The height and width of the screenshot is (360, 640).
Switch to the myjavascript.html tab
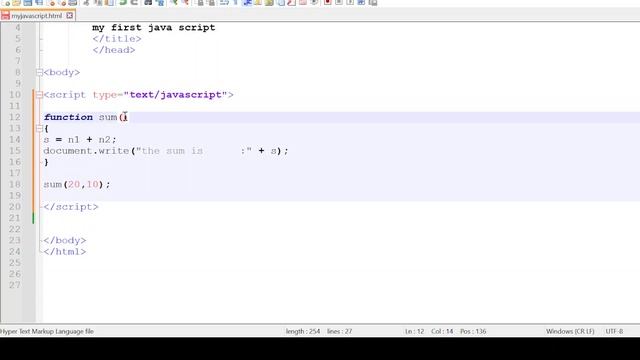click(x=36, y=16)
